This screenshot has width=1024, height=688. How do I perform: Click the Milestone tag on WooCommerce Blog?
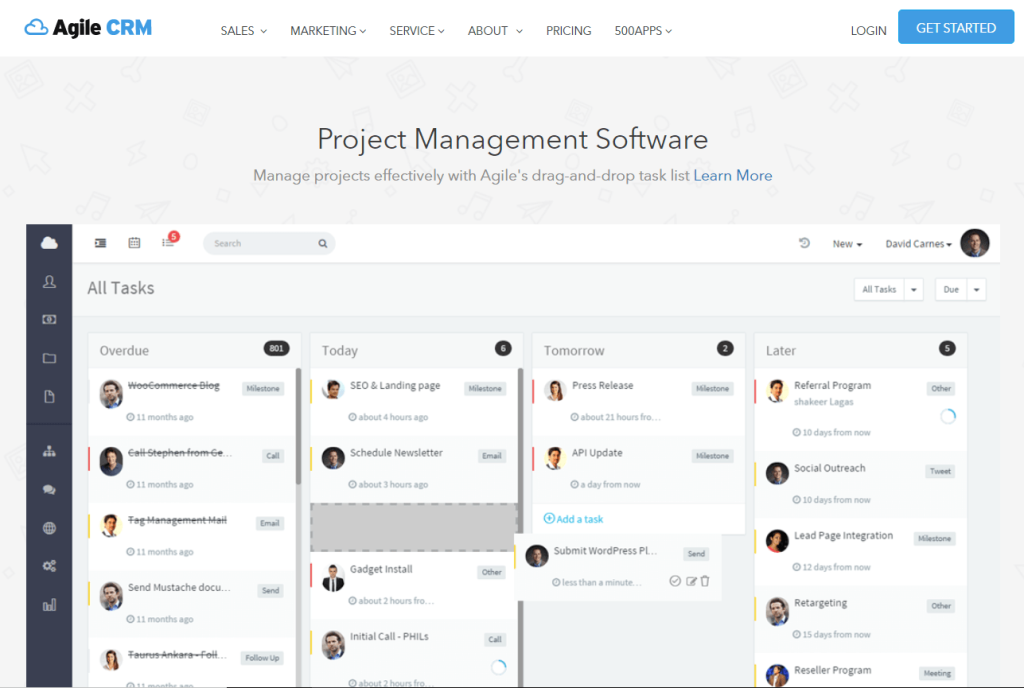click(263, 388)
